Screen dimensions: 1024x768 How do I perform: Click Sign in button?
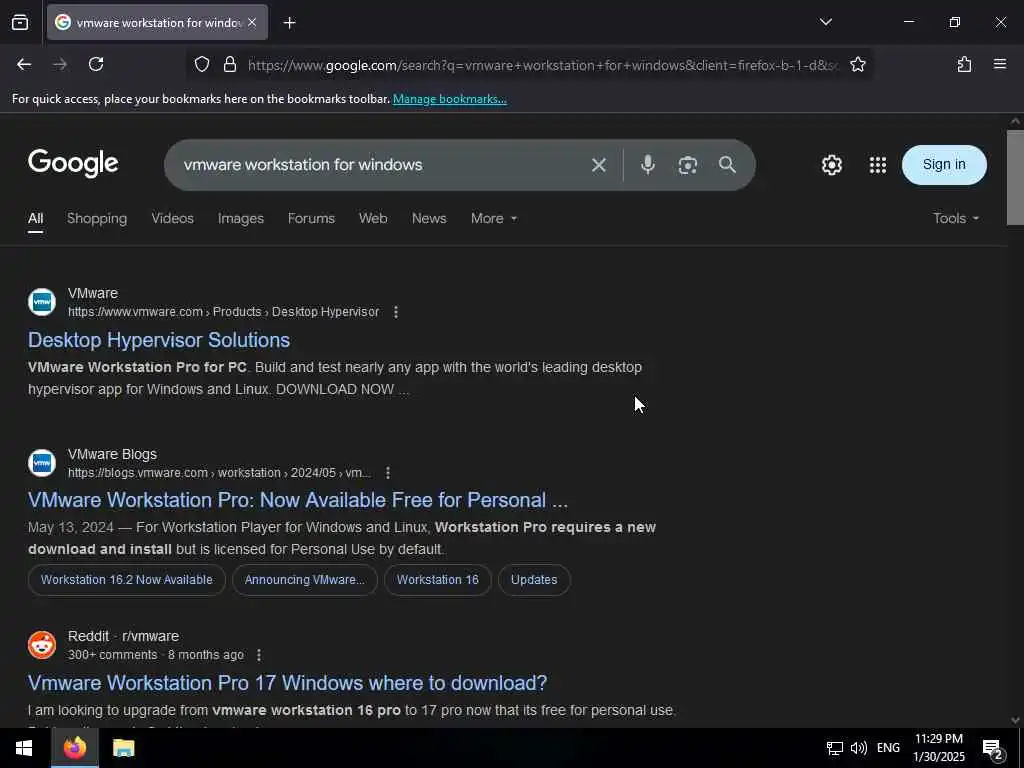(944, 165)
